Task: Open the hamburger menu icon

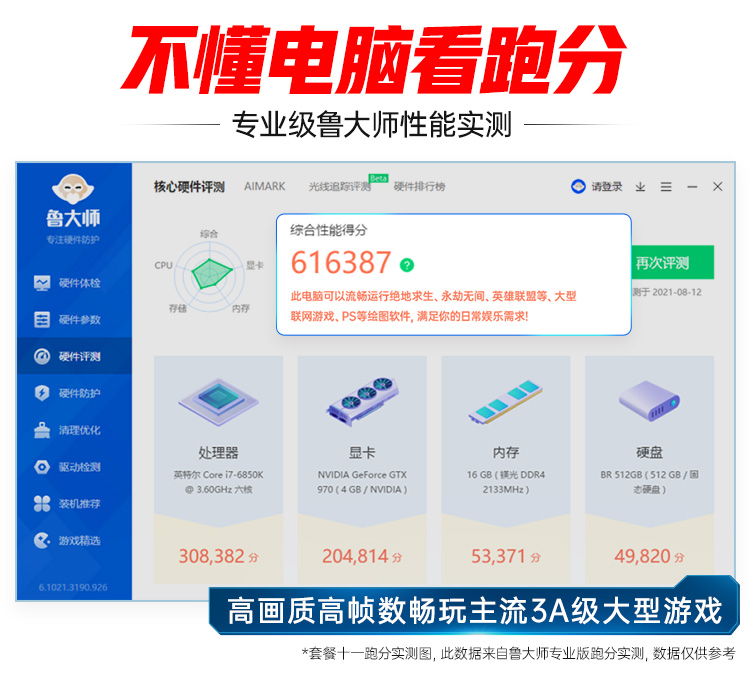Action: click(666, 187)
